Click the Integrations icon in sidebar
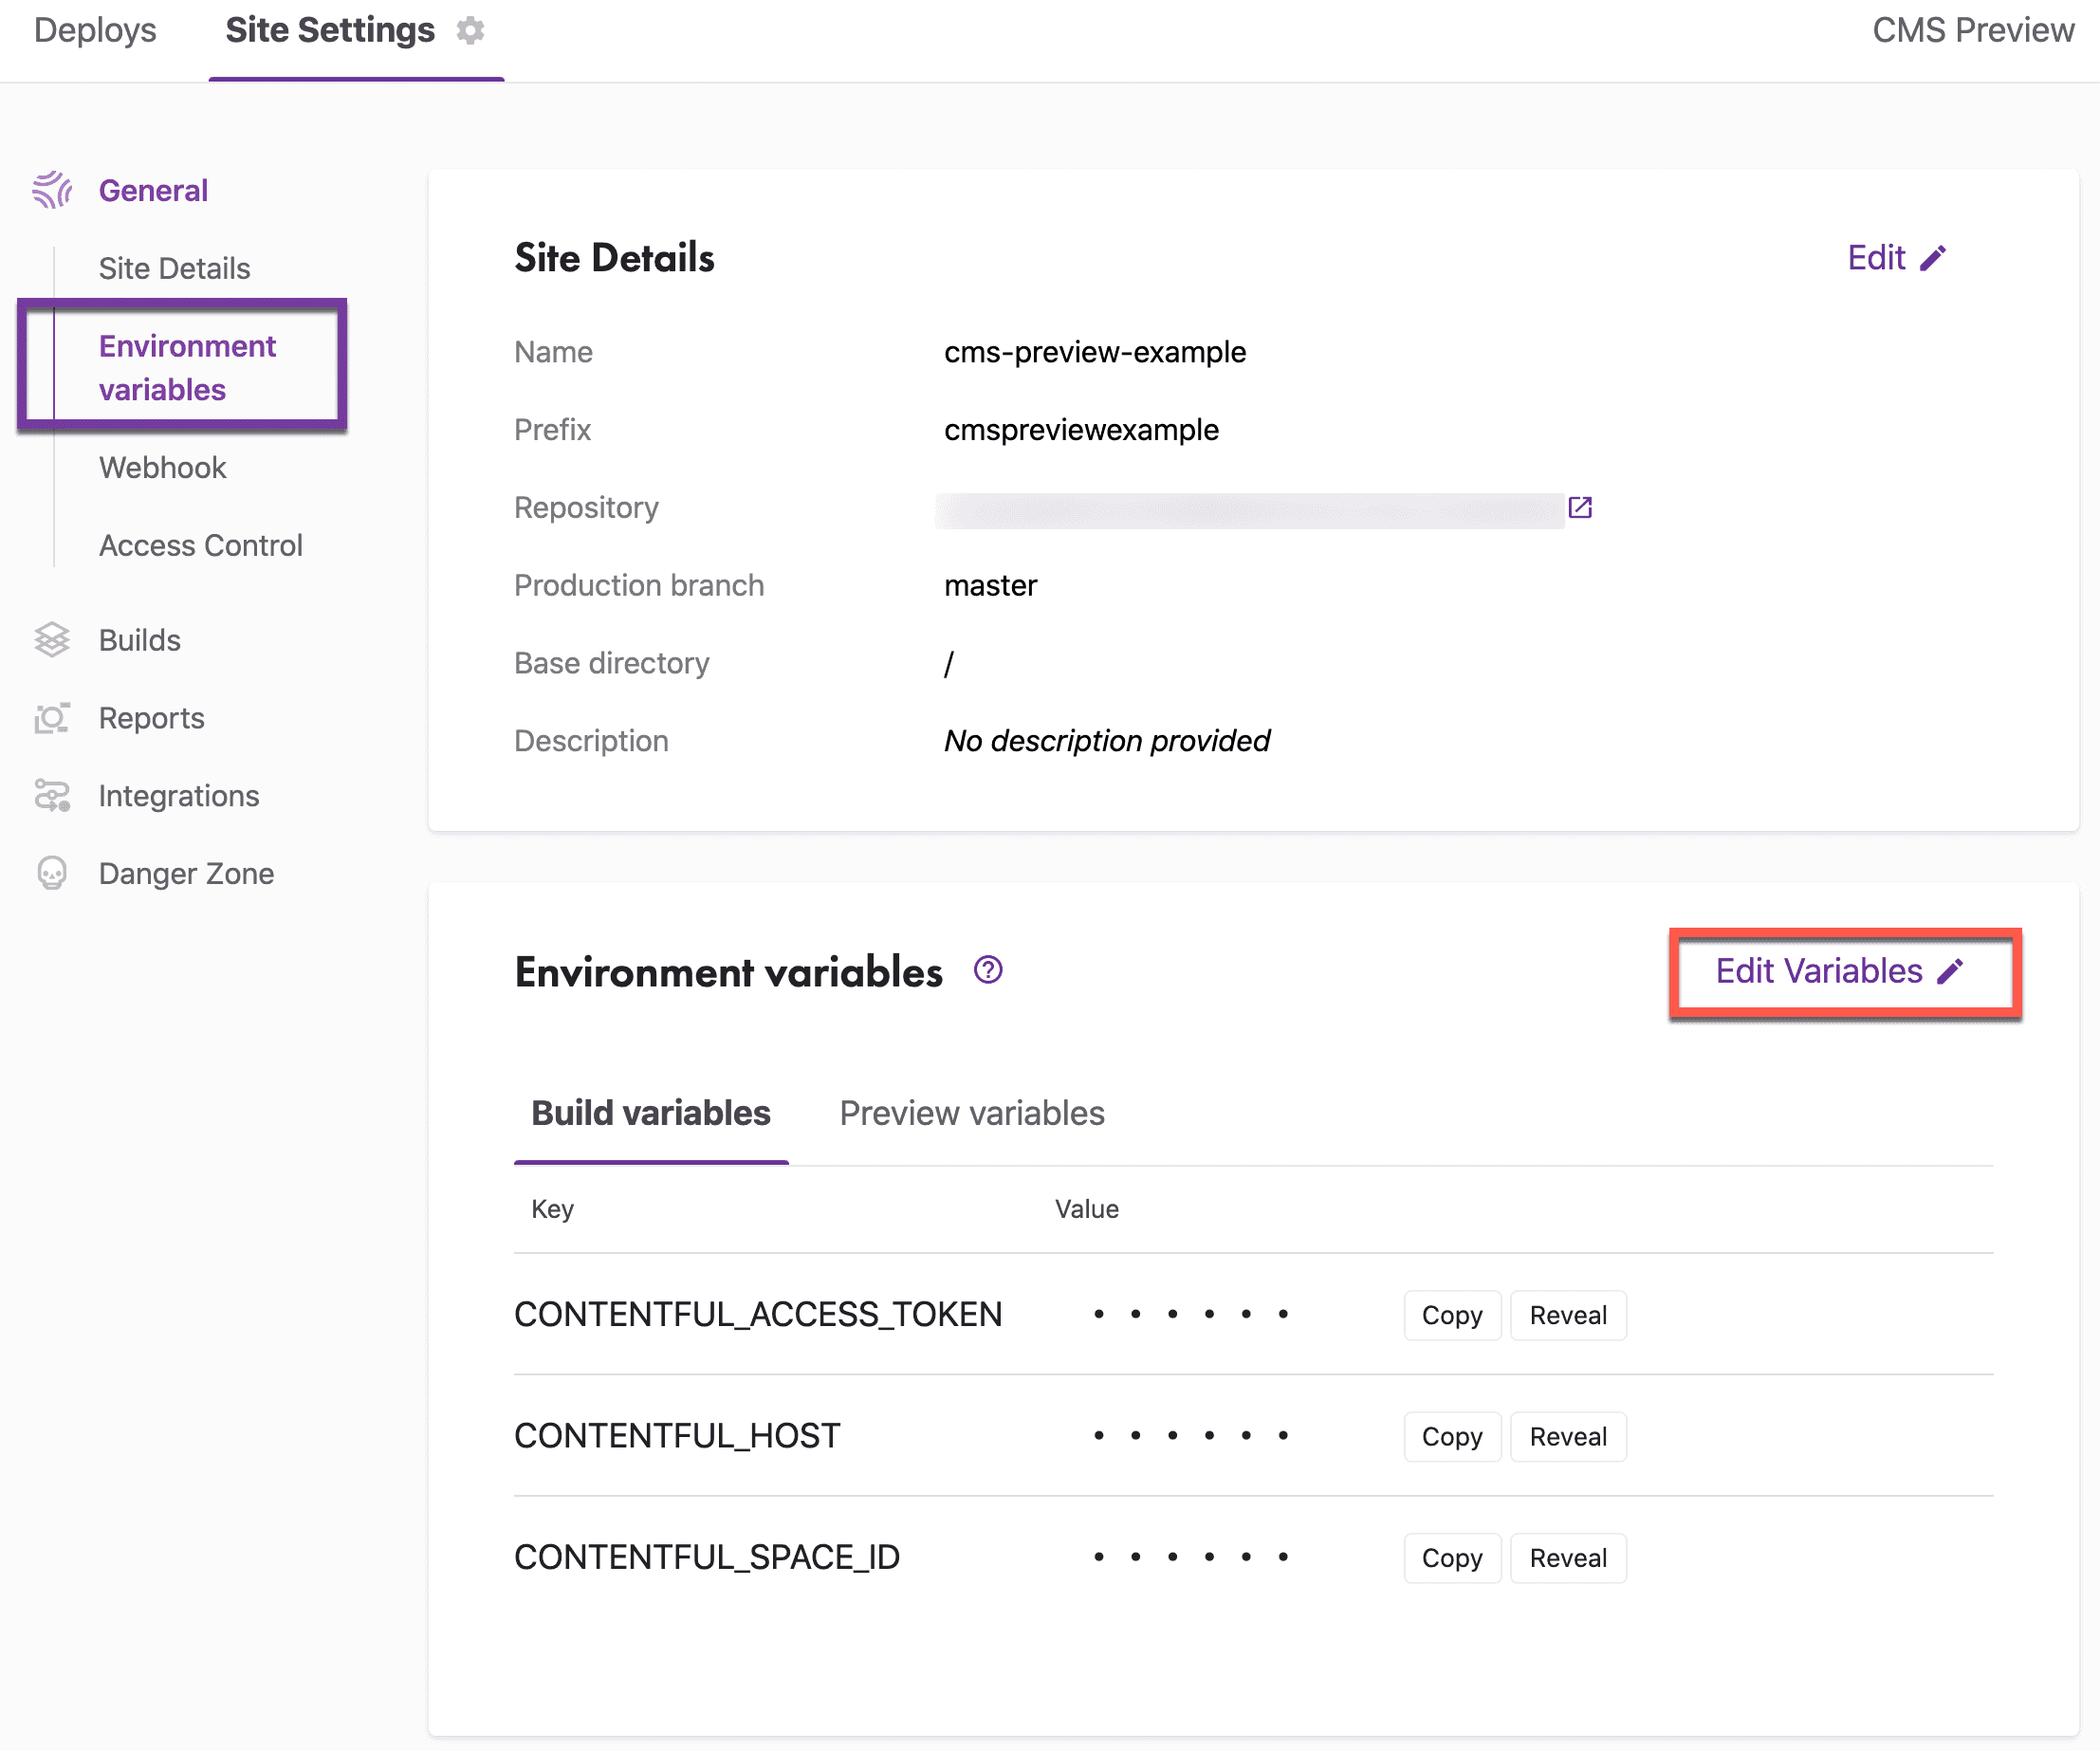This screenshot has height=1751, width=2100. tap(52, 796)
